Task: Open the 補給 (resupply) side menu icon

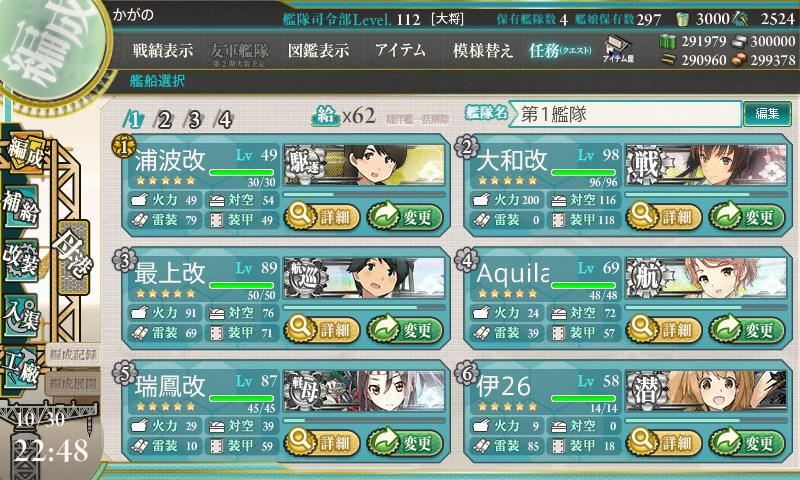Action: point(21,208)
